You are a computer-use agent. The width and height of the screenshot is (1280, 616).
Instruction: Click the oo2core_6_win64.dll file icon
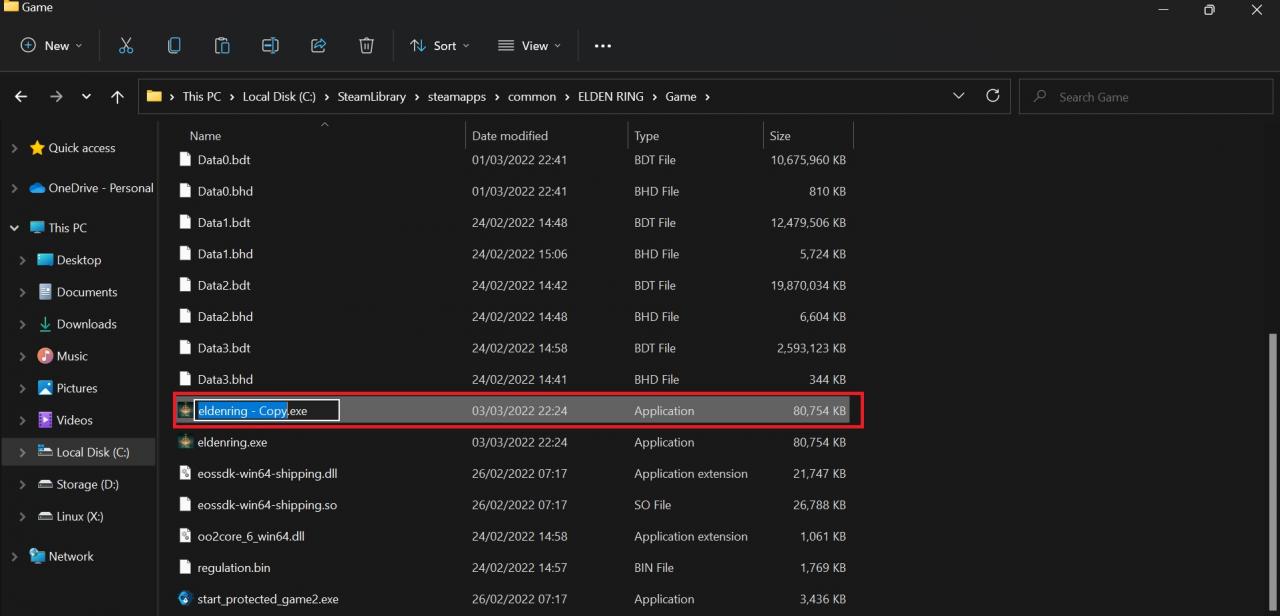click(184, 536)
